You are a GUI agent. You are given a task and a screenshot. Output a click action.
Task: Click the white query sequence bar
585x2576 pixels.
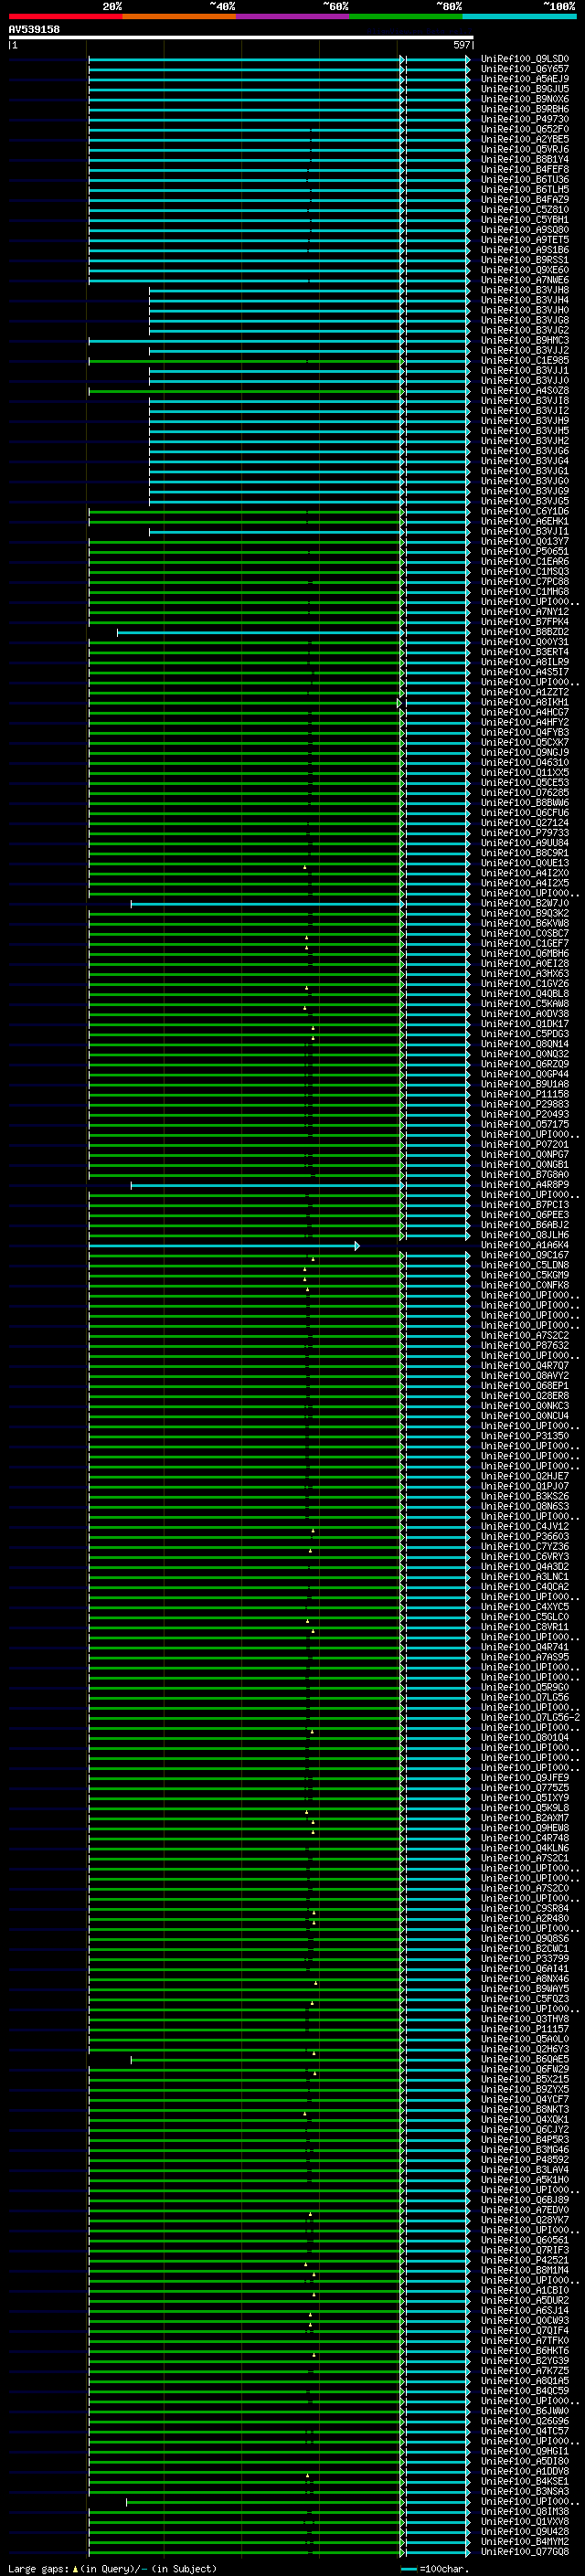coord(241,37)
